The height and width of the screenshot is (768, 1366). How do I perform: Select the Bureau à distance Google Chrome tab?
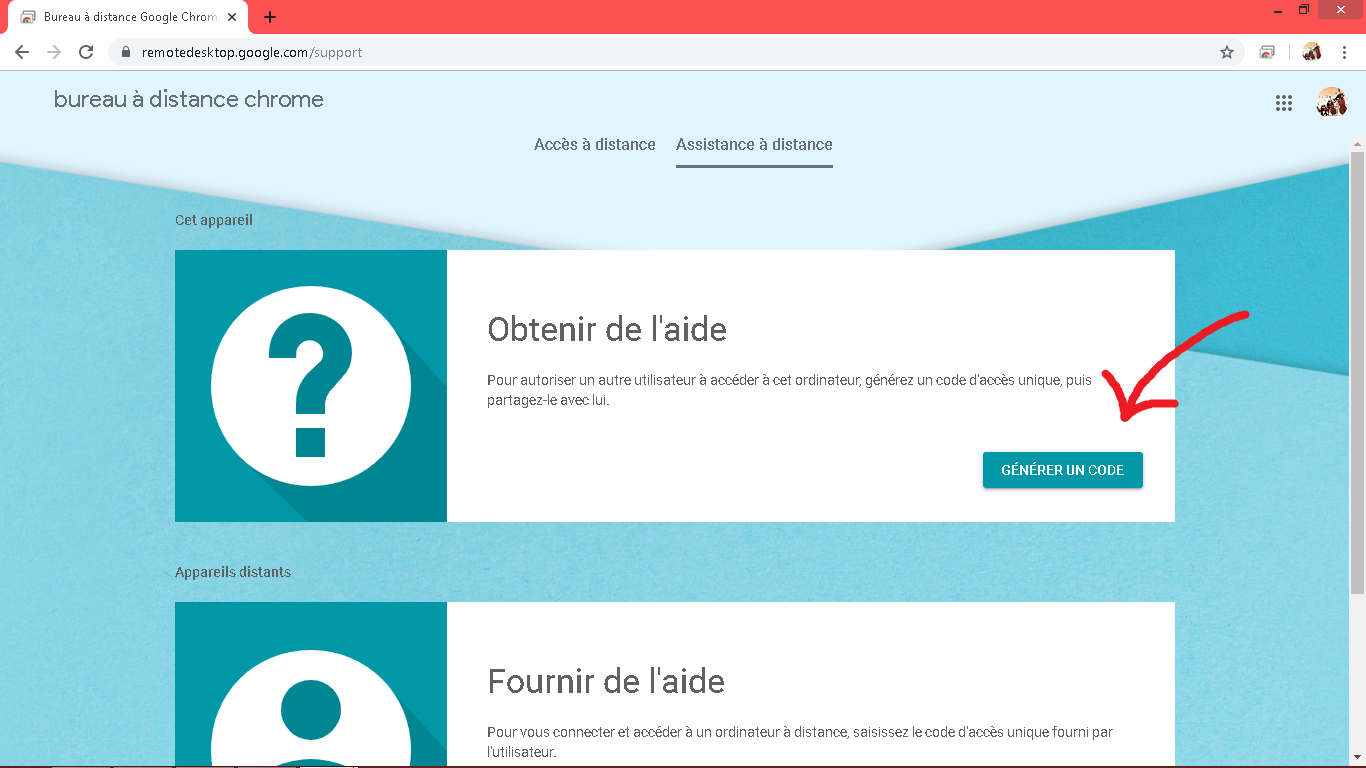point(127,18)
